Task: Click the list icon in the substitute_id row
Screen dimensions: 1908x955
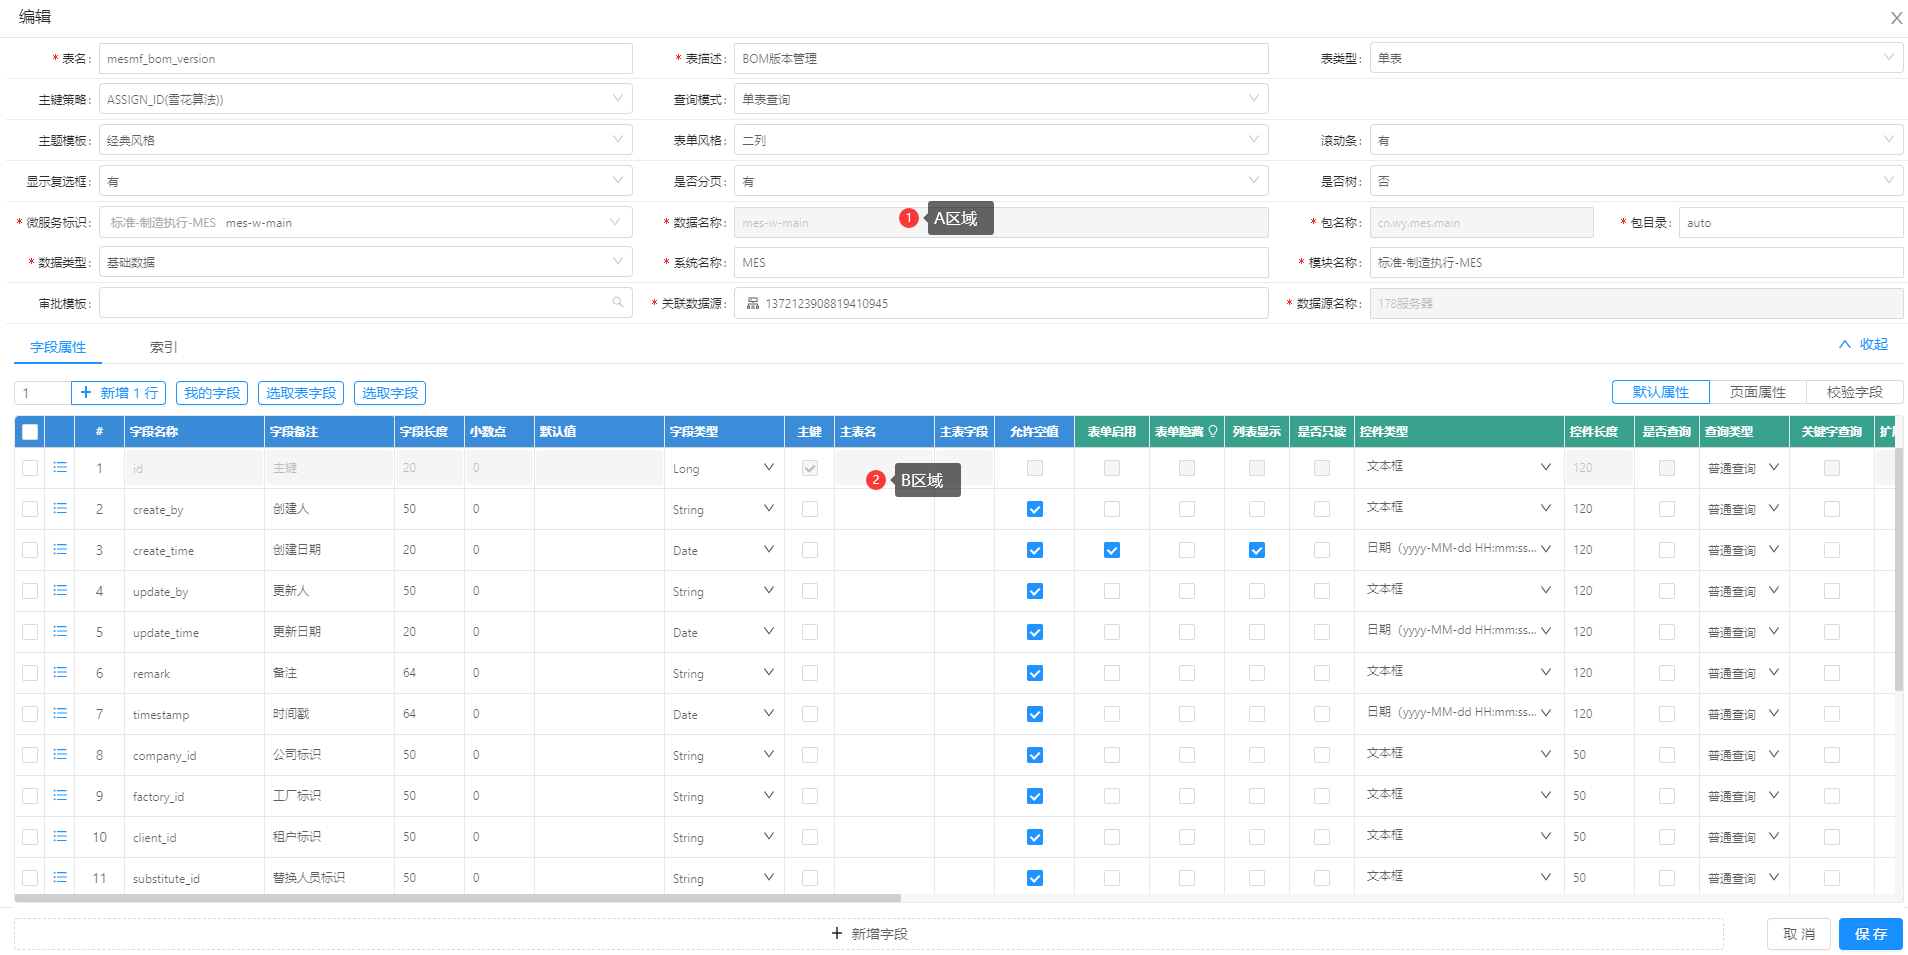Action: (x=60, y=877)
